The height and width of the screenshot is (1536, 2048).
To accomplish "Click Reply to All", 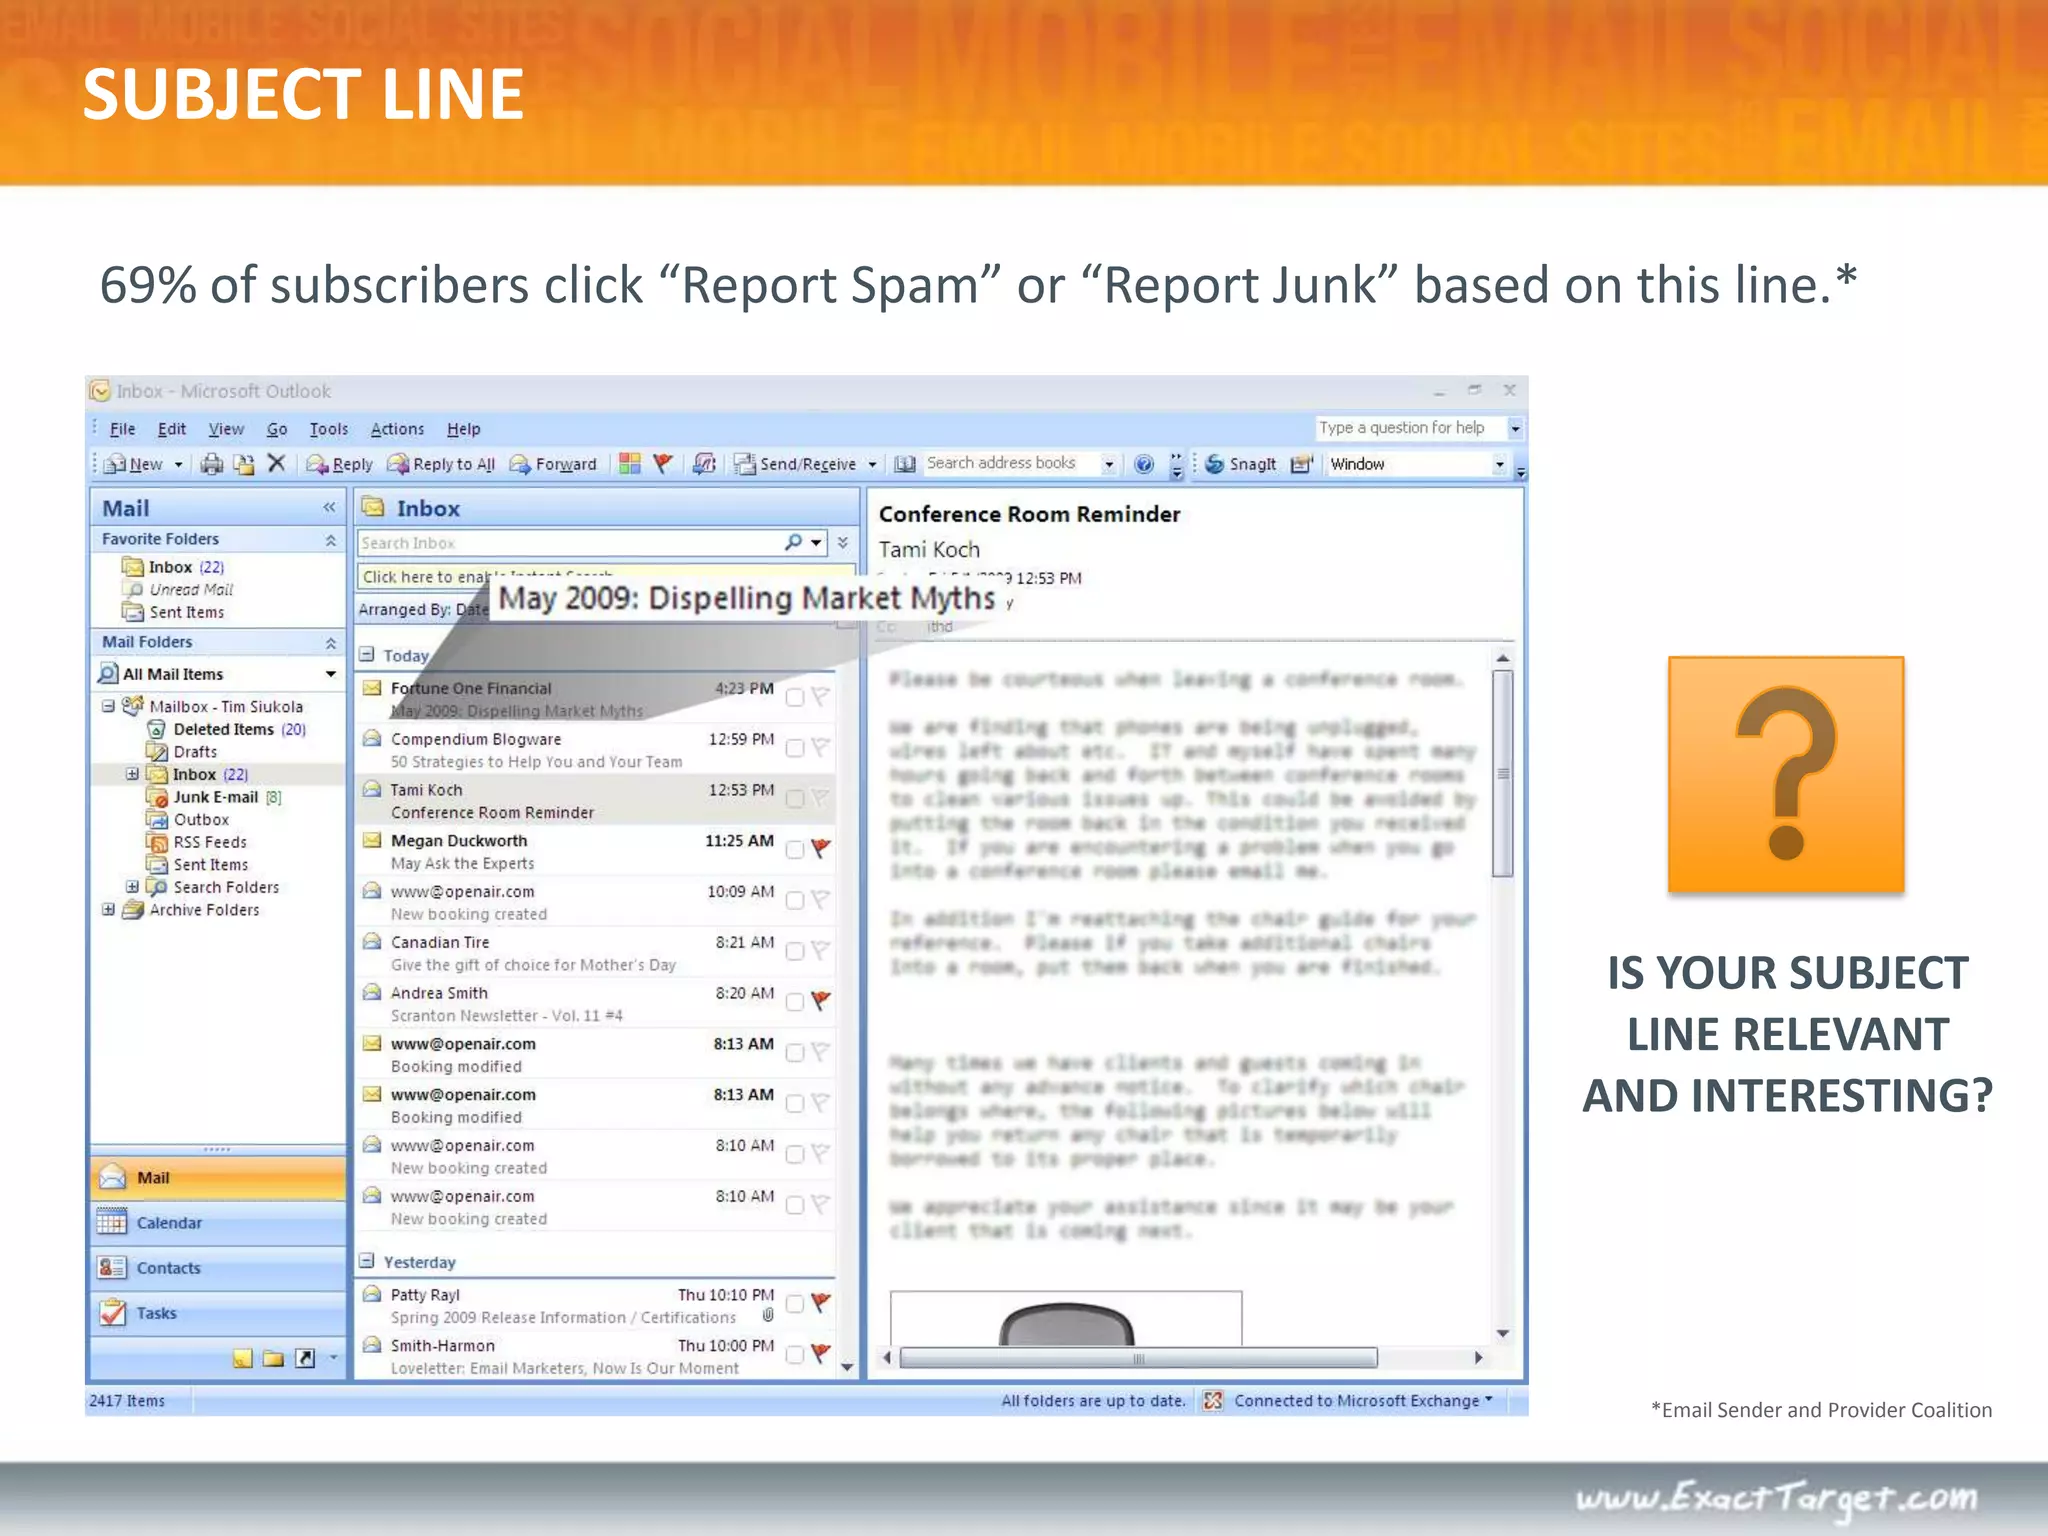I will pyautogui.click(x=441, y=464).
